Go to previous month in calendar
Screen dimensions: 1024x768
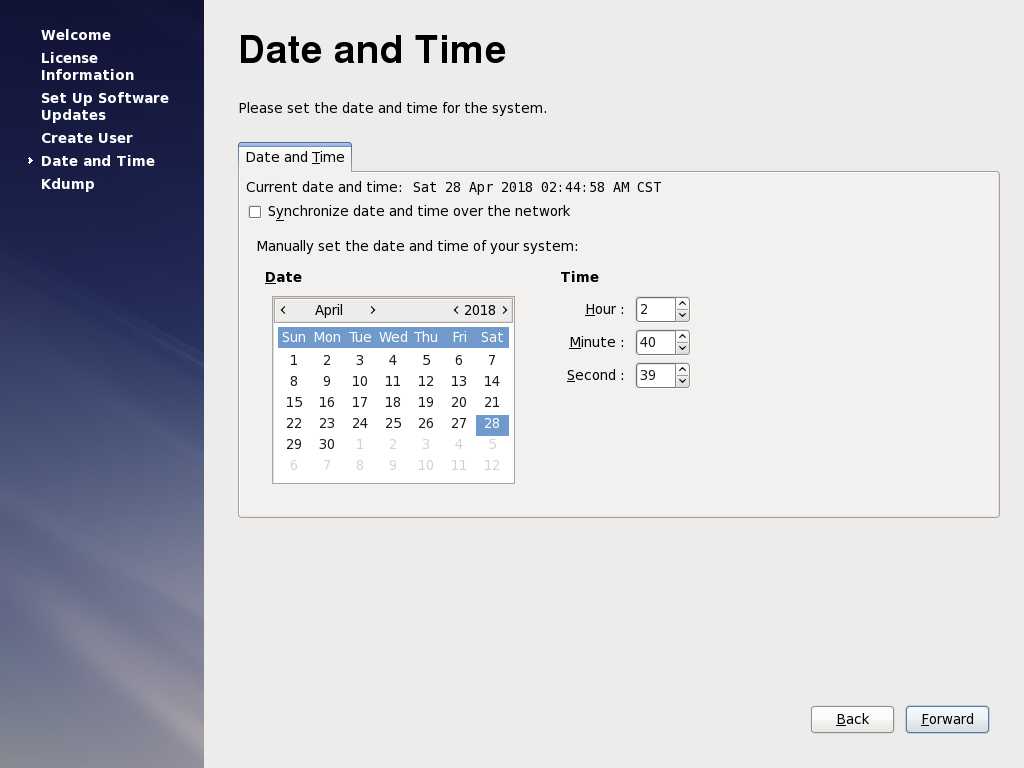pyautogui.click(x=283, y=310)
